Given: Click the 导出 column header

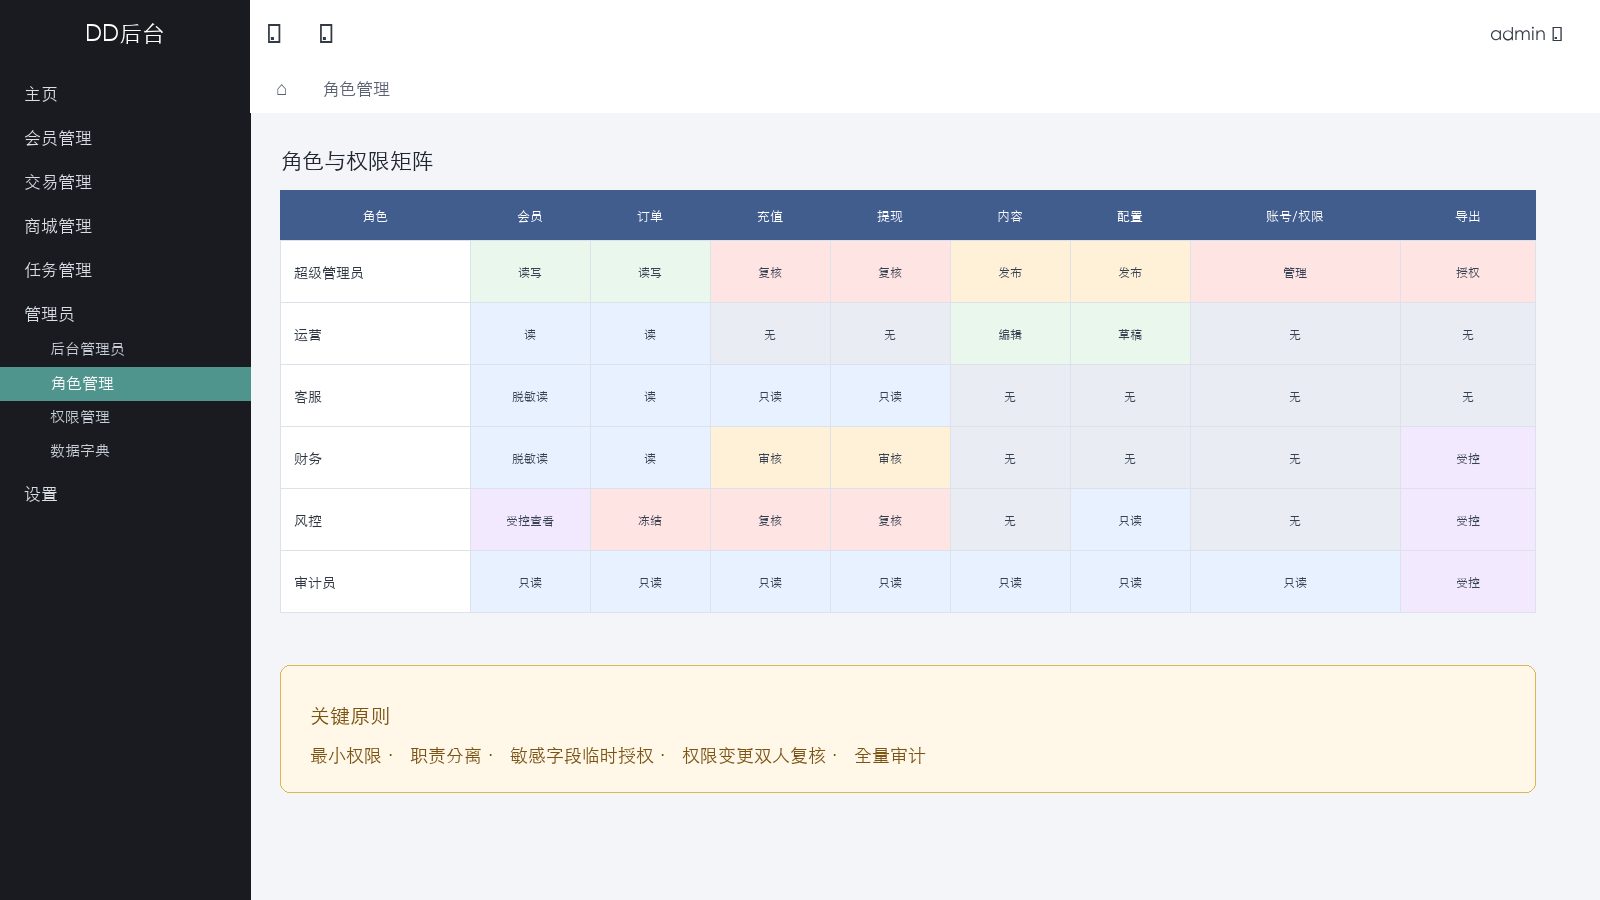Looking at the screenshot, I should click(1468, 216).
